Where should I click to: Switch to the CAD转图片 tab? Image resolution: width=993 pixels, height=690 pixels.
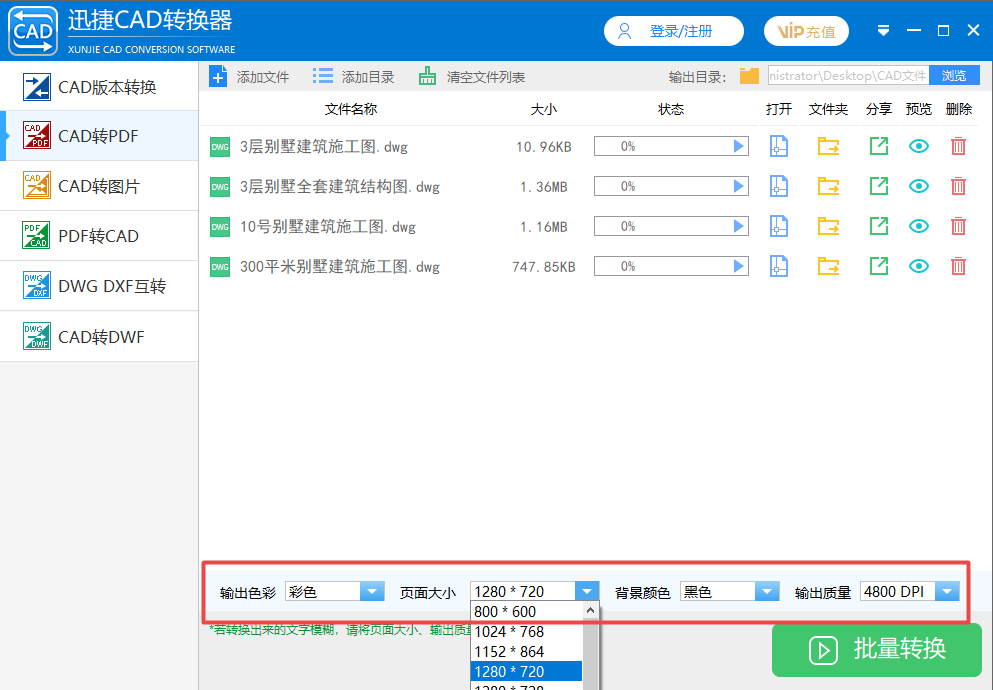pos(99,186)
